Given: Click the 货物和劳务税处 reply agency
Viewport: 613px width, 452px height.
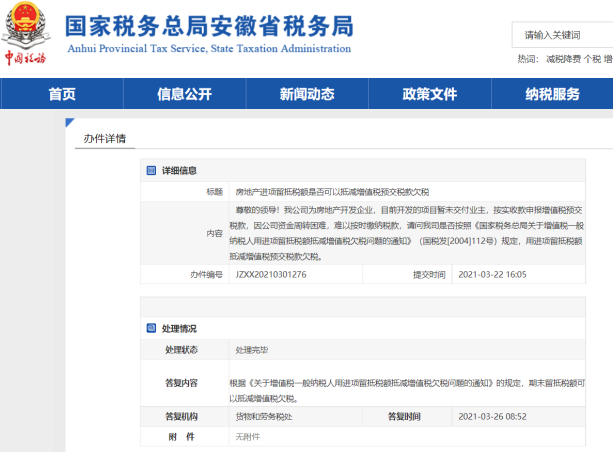Looking at the screenshot, I should [x=264, y=416].
